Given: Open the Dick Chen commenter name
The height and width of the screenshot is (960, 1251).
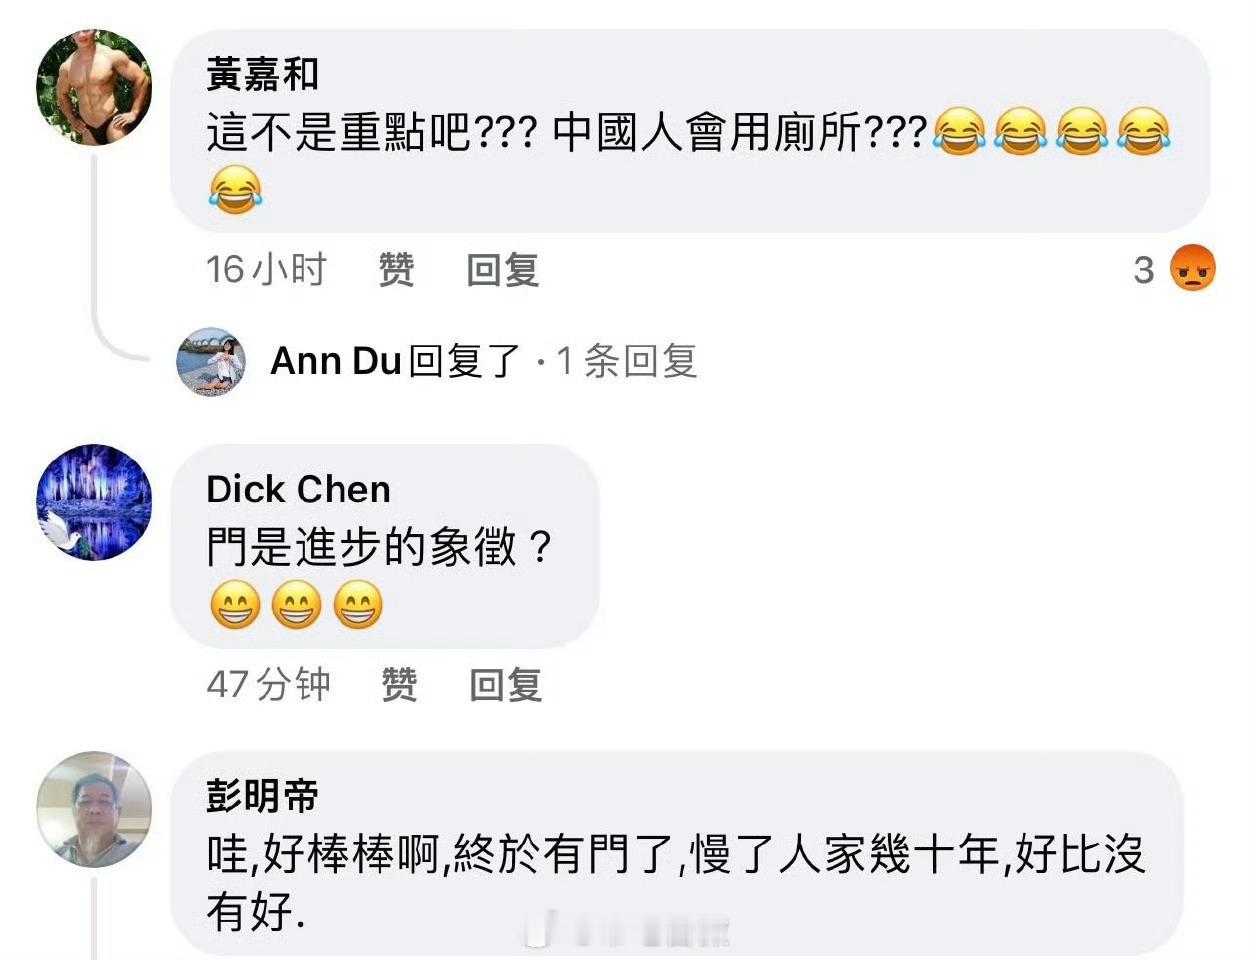Looking at the screenshot, I should [x=298, y=489].
